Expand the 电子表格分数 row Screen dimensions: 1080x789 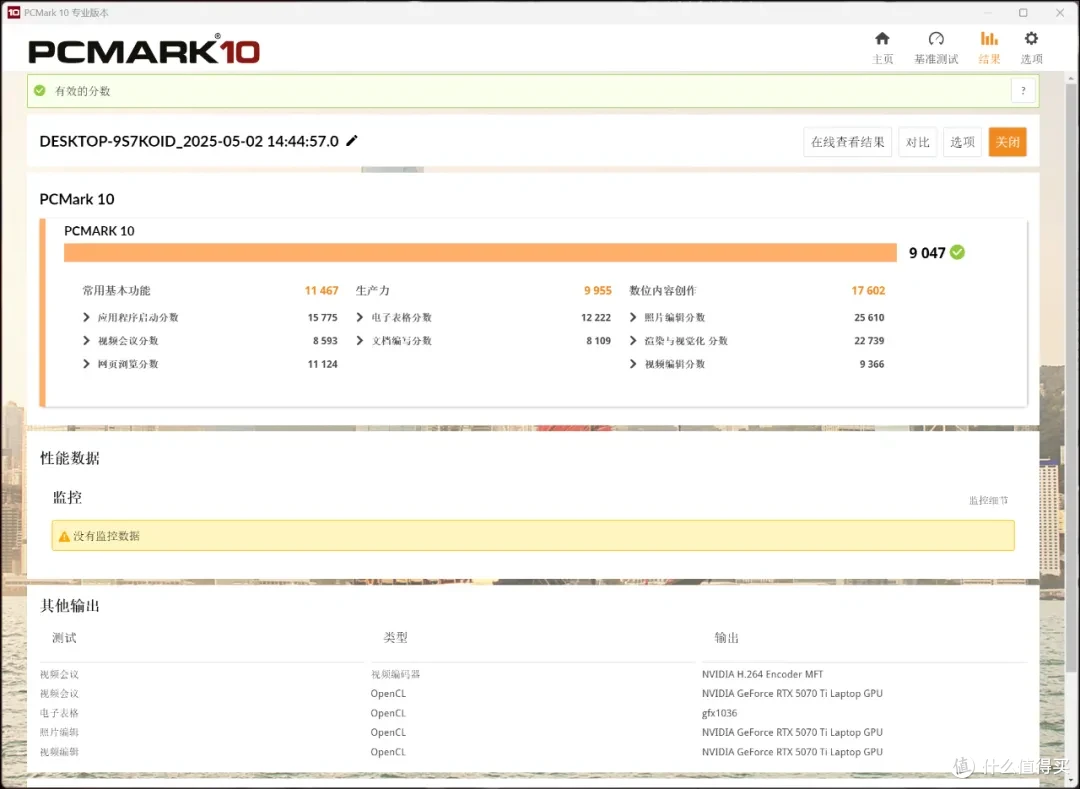tap(360, 317)
